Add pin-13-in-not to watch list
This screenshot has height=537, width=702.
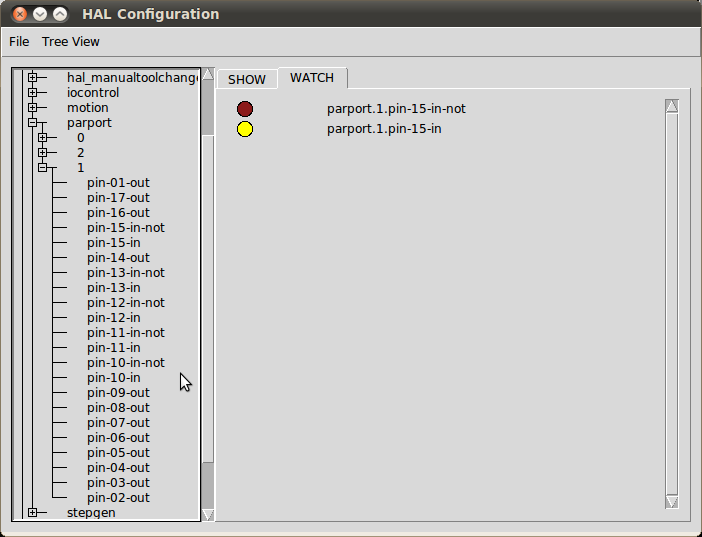pyautogui.click(x=125, y=273)
